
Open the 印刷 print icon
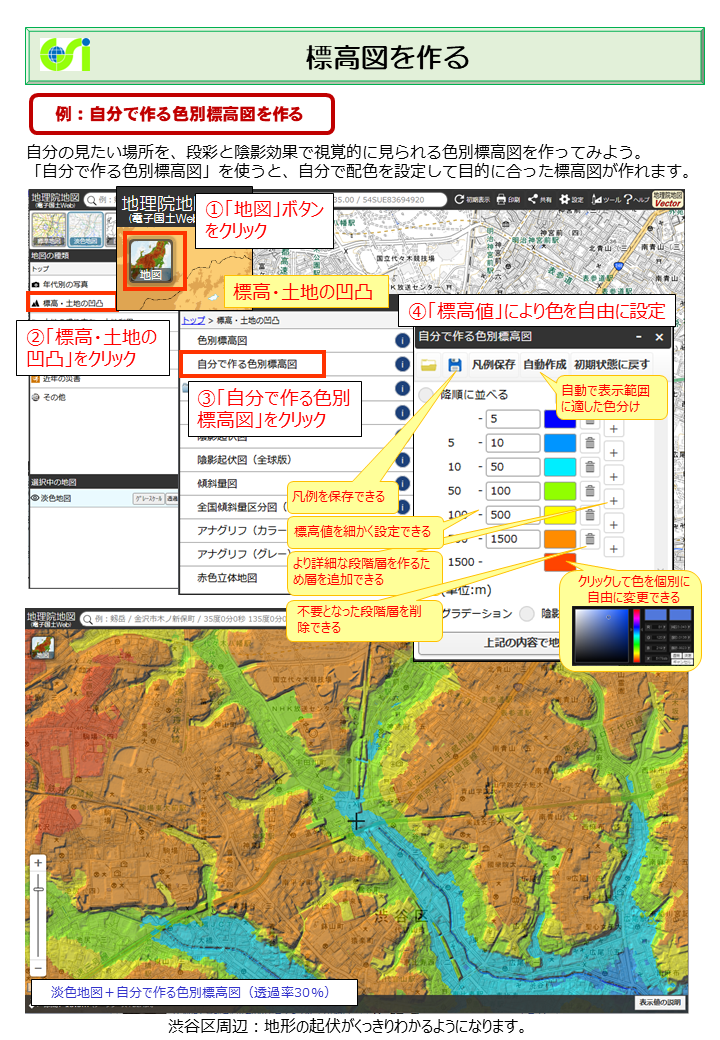click(501, 199)
